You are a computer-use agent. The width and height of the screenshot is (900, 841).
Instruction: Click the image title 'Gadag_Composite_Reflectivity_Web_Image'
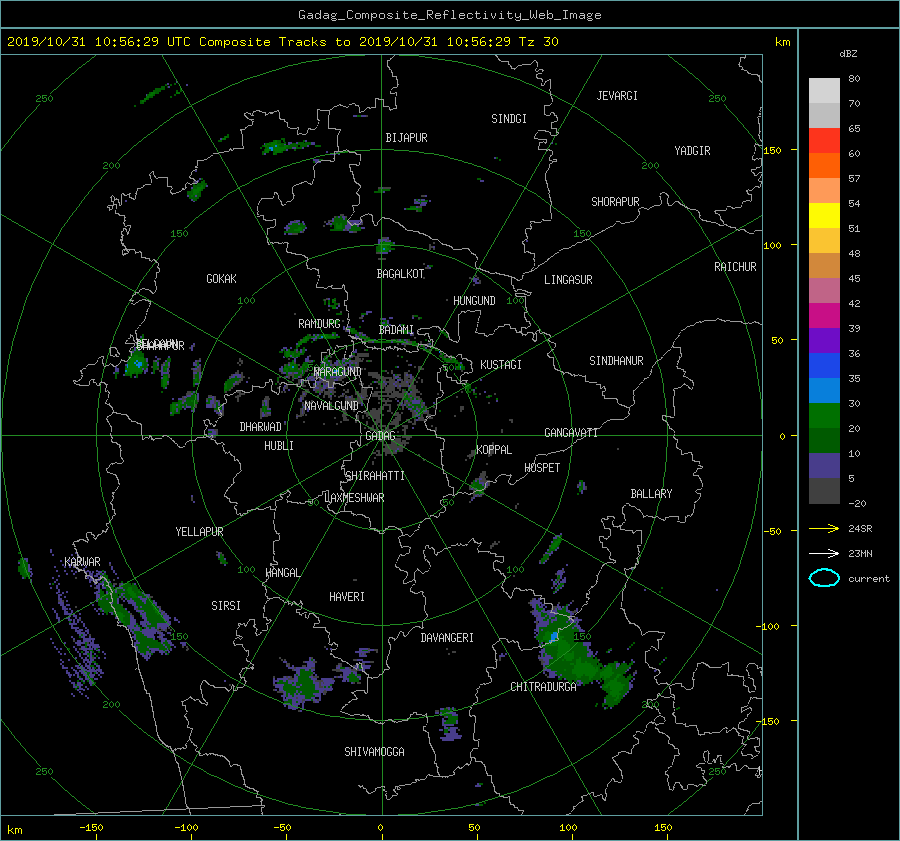point(449,15)
